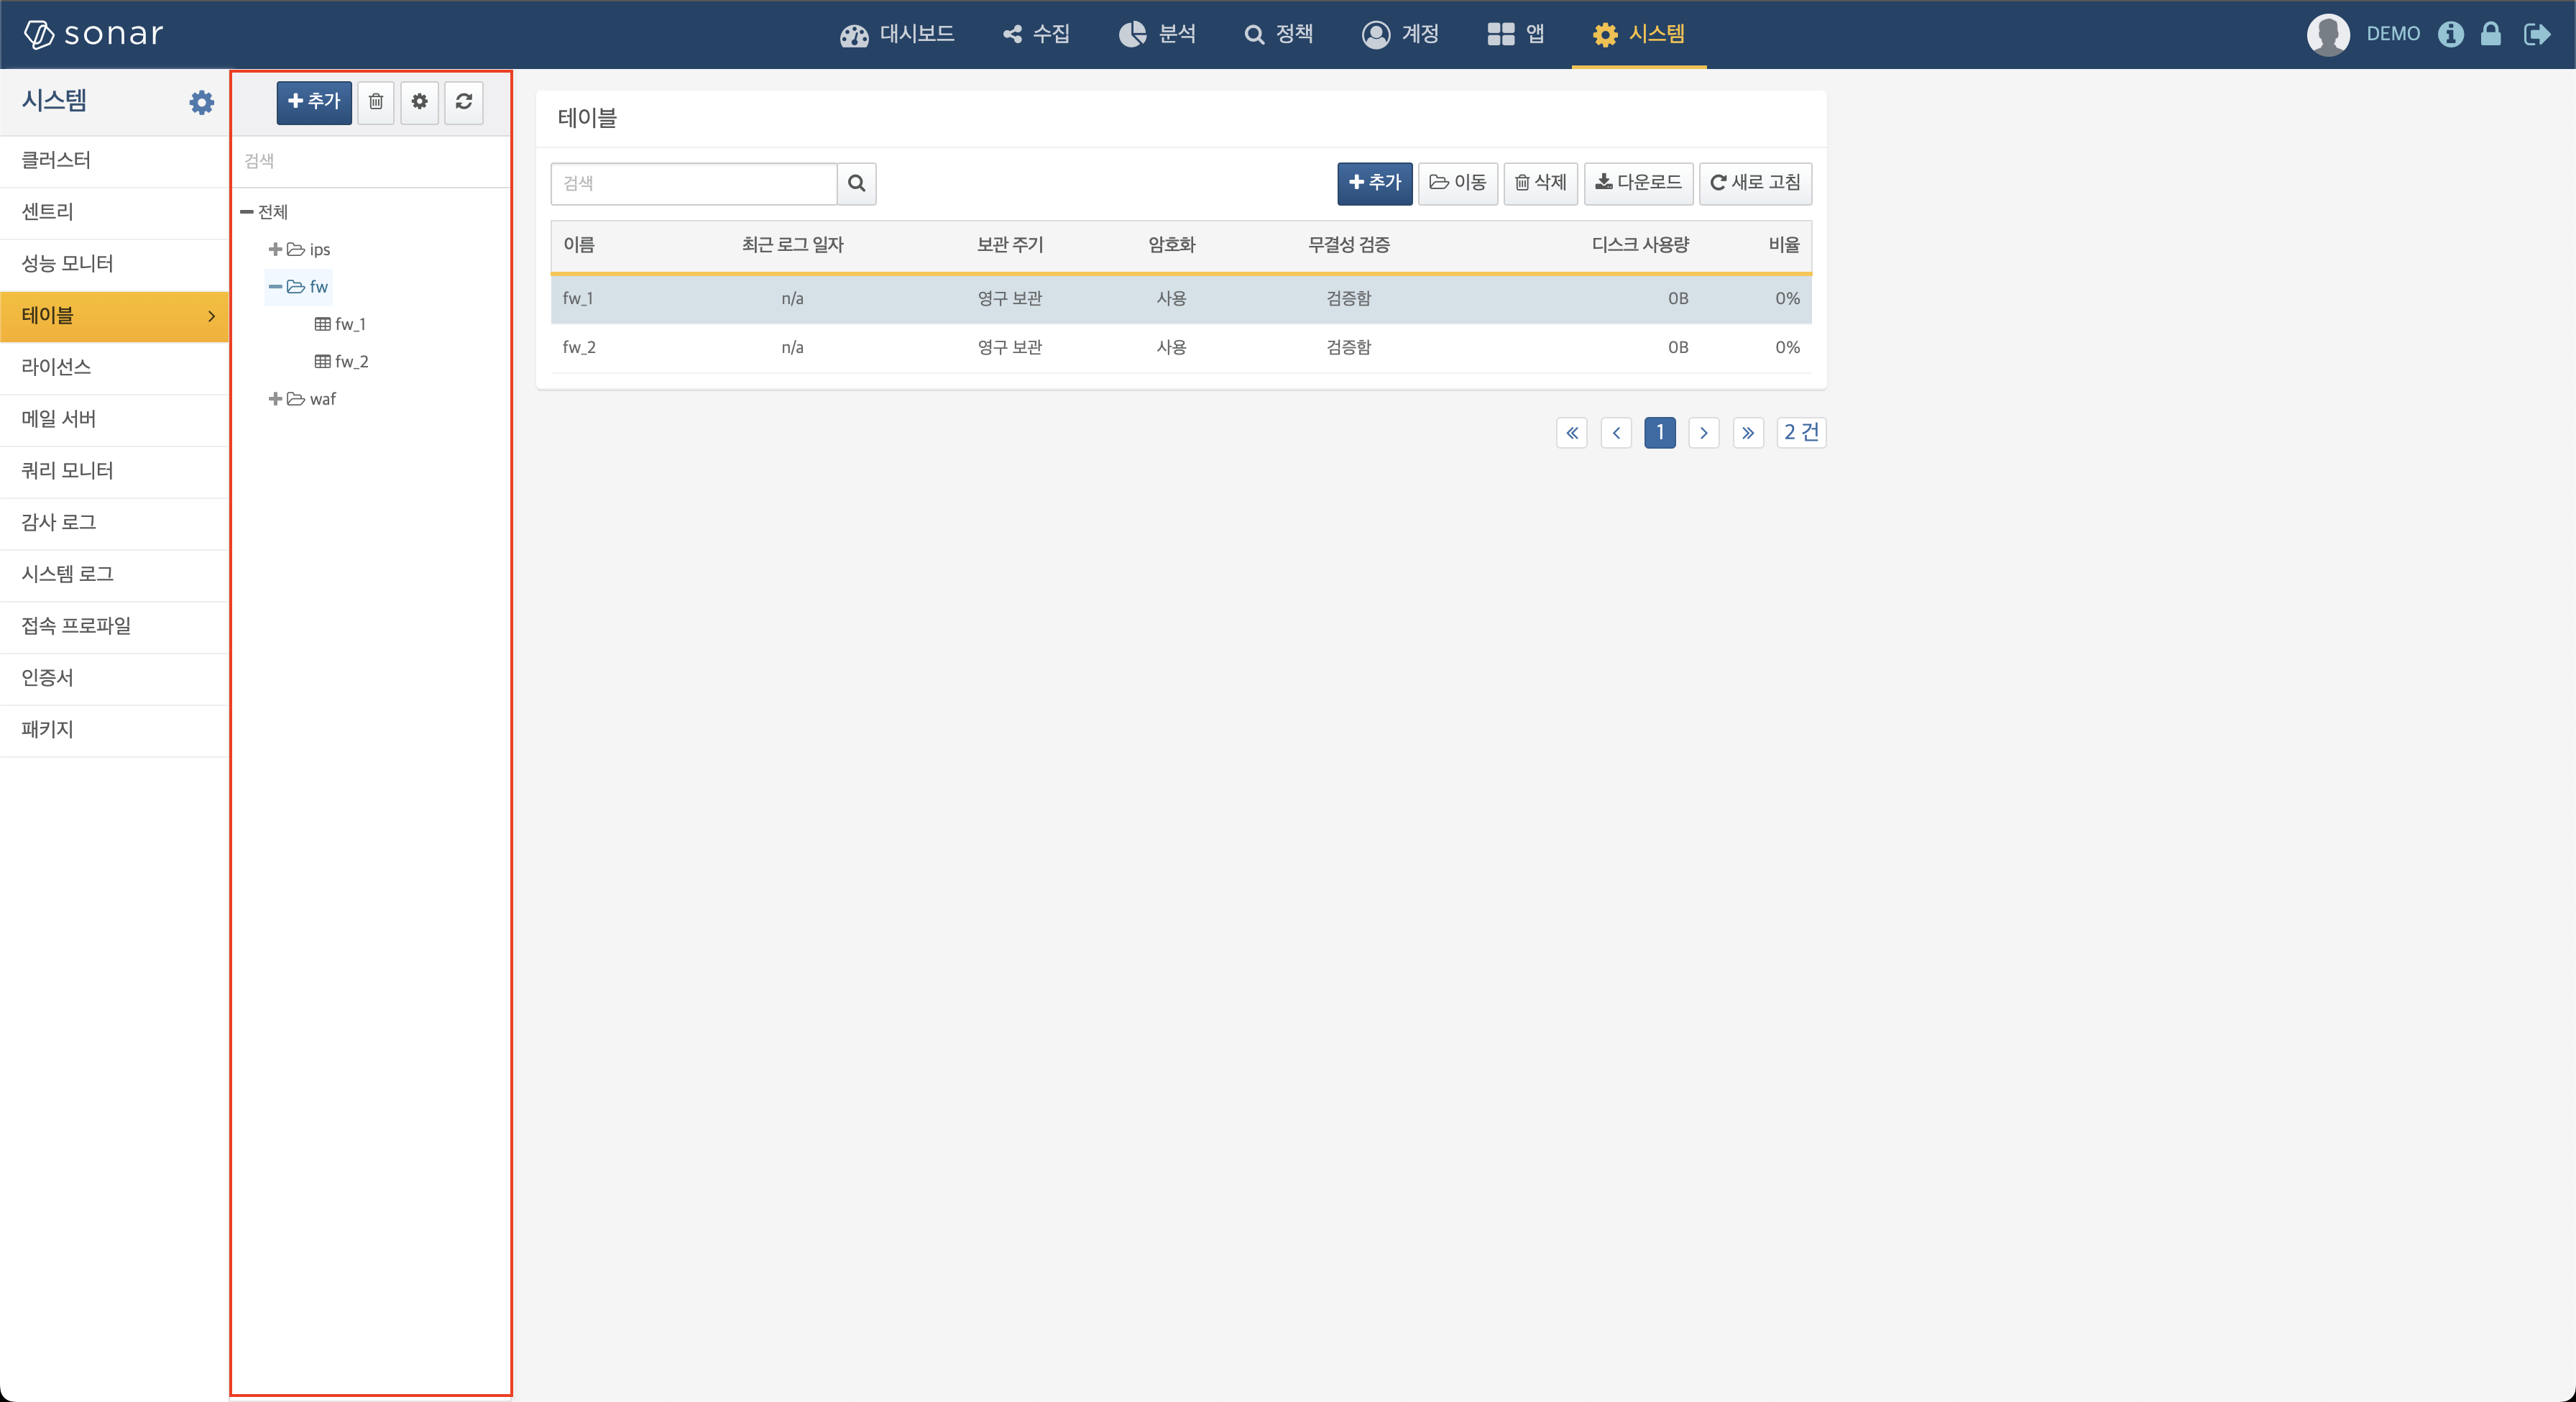Open the 계정 menu
Viewport: 2576px width, 1402px height.
pos(1400,34)
